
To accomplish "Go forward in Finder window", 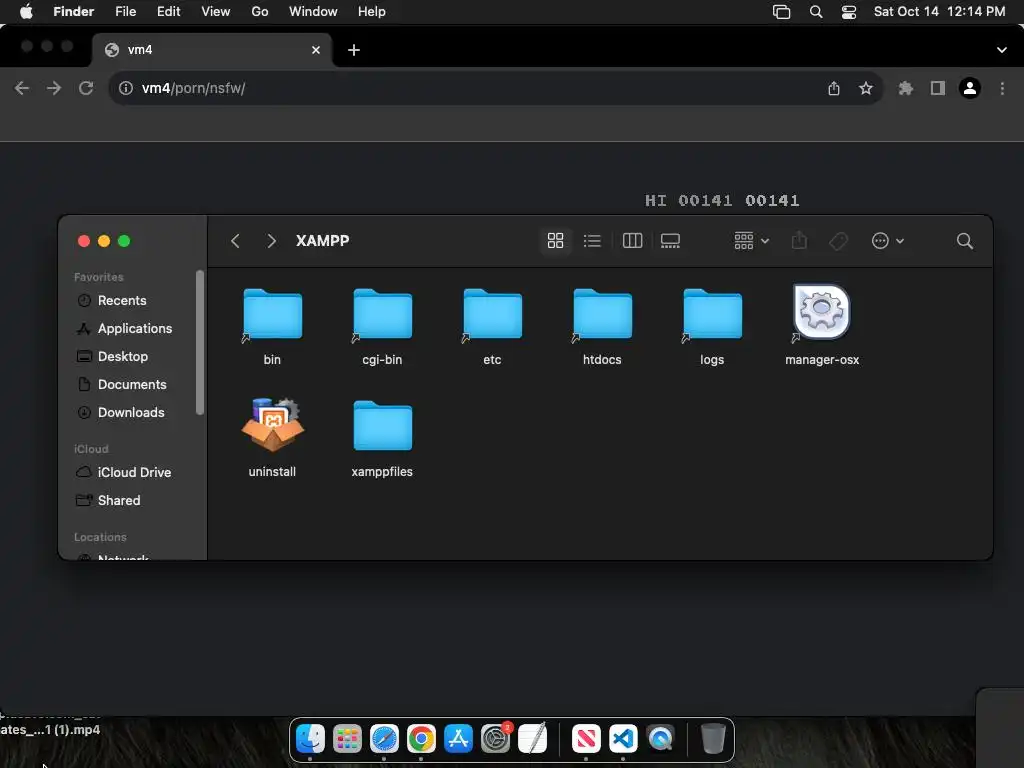I will [x=271, y=241].
